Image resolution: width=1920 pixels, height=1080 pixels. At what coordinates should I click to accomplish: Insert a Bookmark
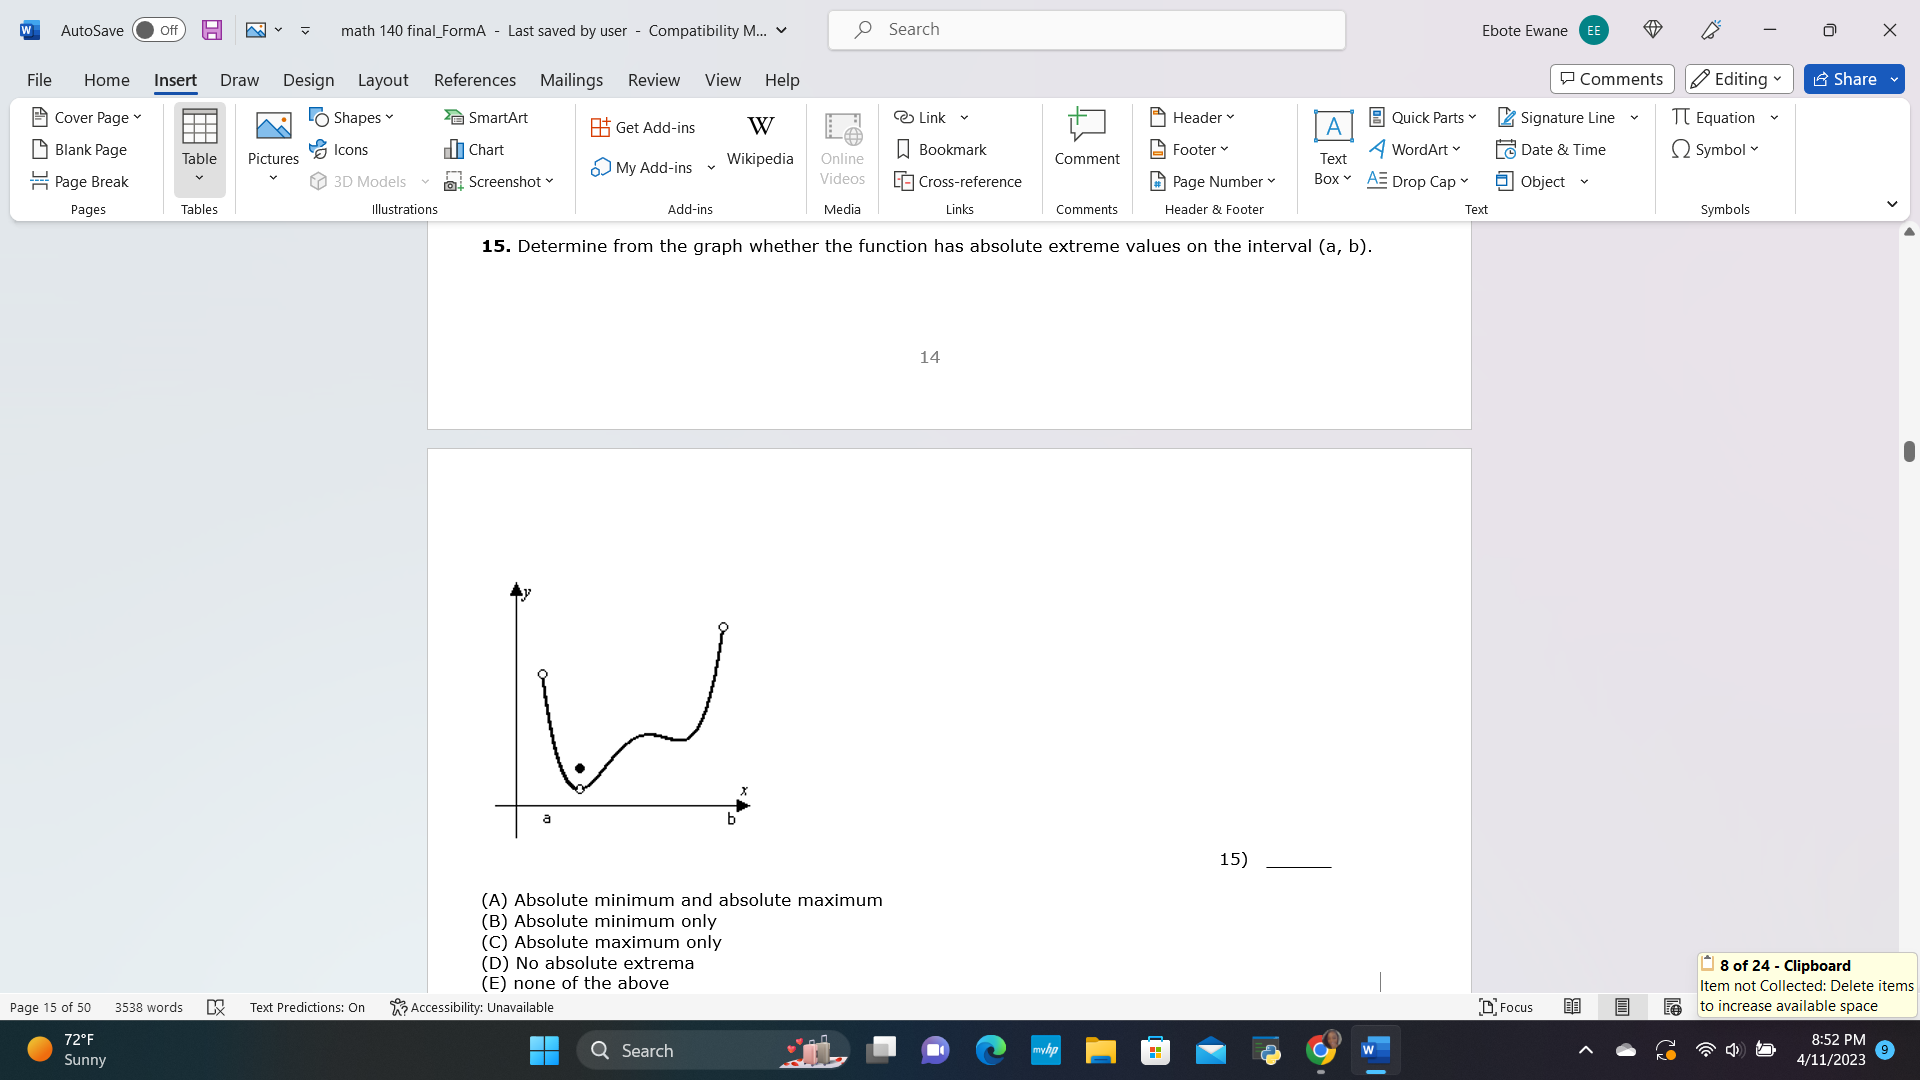[x=940, y=149]
